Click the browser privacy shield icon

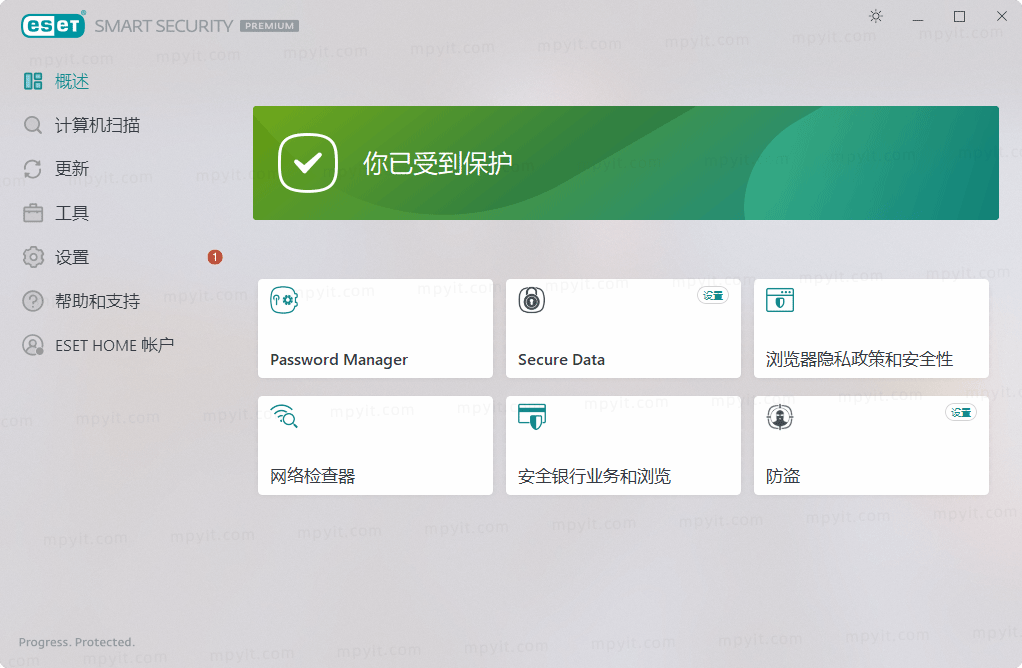[x=780, y=300]
